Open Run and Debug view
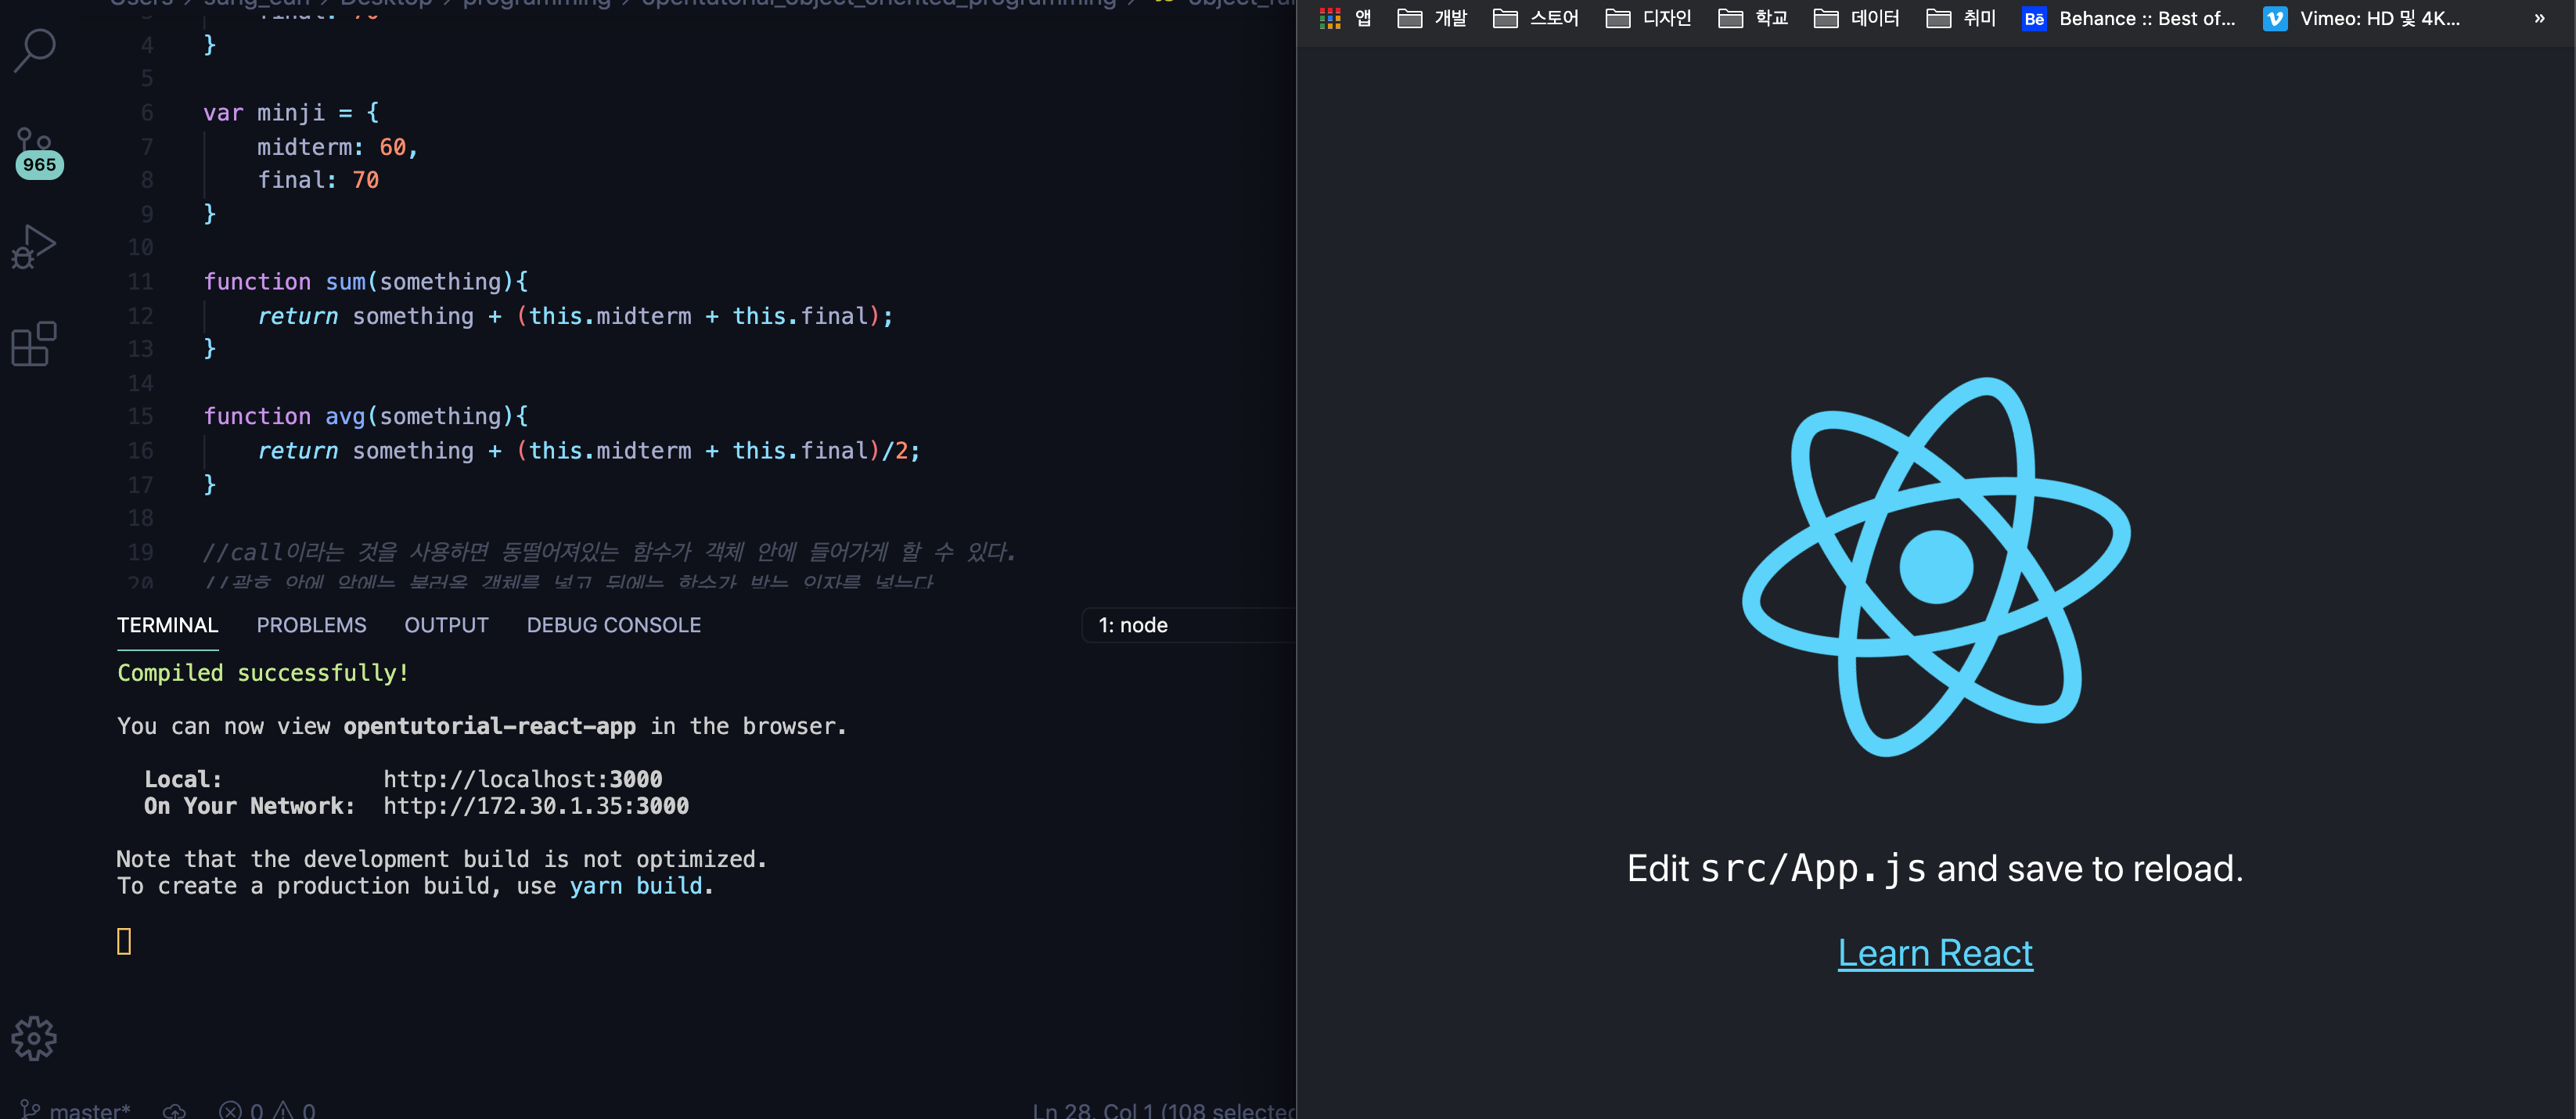This screenshot has height=1119, width=2576. (34, 246)
